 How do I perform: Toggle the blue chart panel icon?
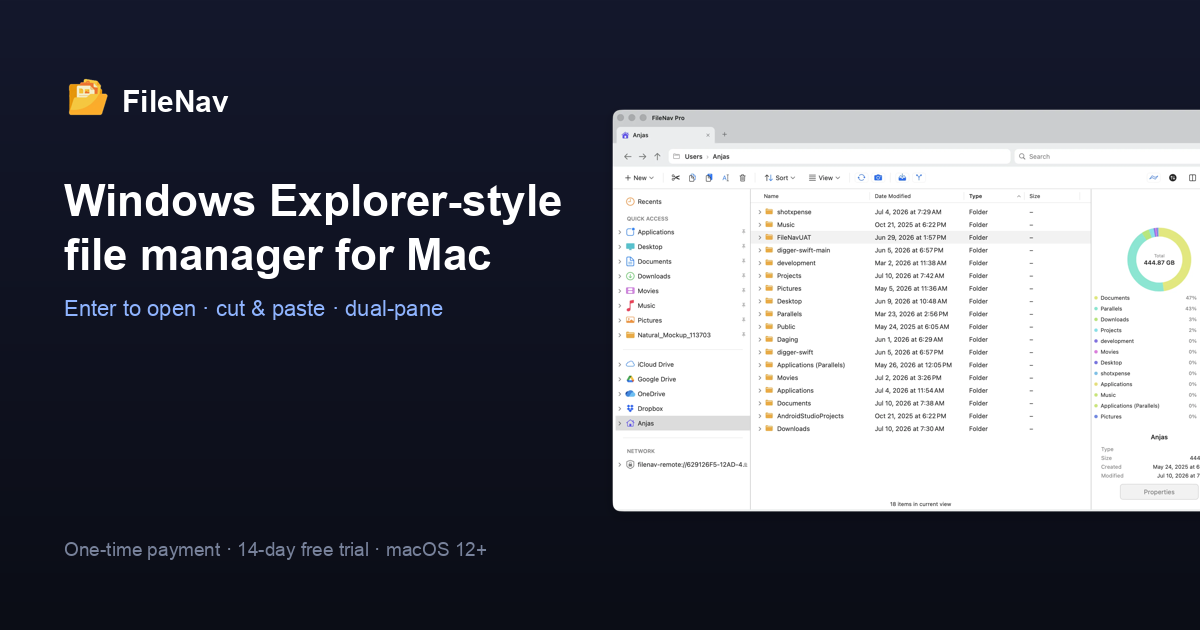1153,178
